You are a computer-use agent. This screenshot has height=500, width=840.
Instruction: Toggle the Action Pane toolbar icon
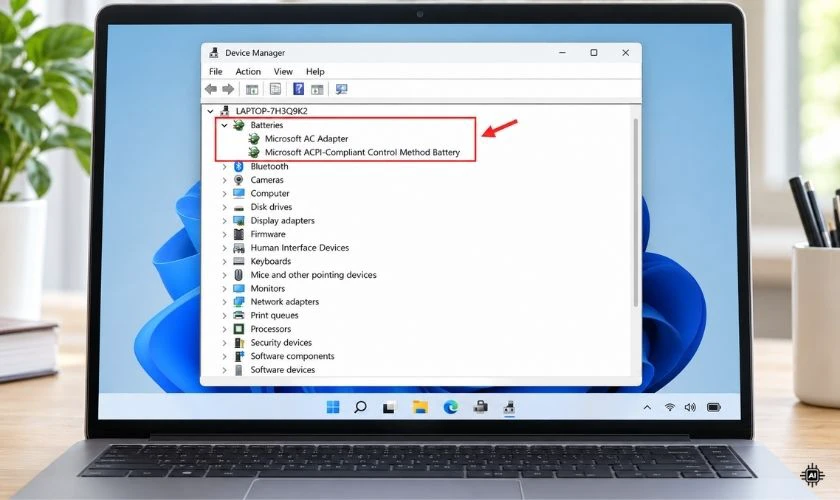point(317,89)
